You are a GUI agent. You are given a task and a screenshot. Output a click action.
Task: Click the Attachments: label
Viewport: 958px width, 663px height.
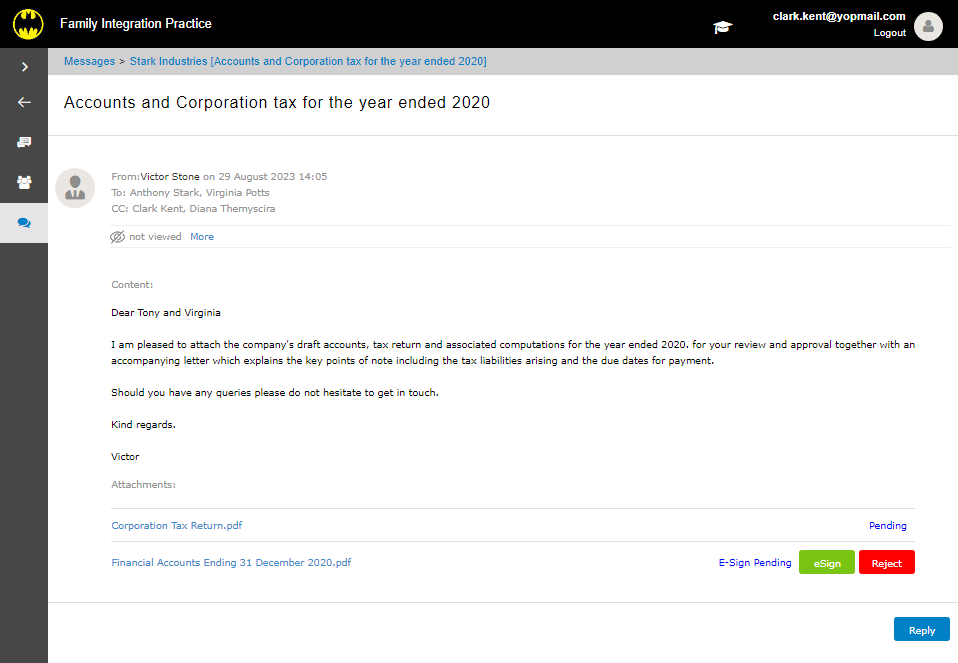point(144,485)
